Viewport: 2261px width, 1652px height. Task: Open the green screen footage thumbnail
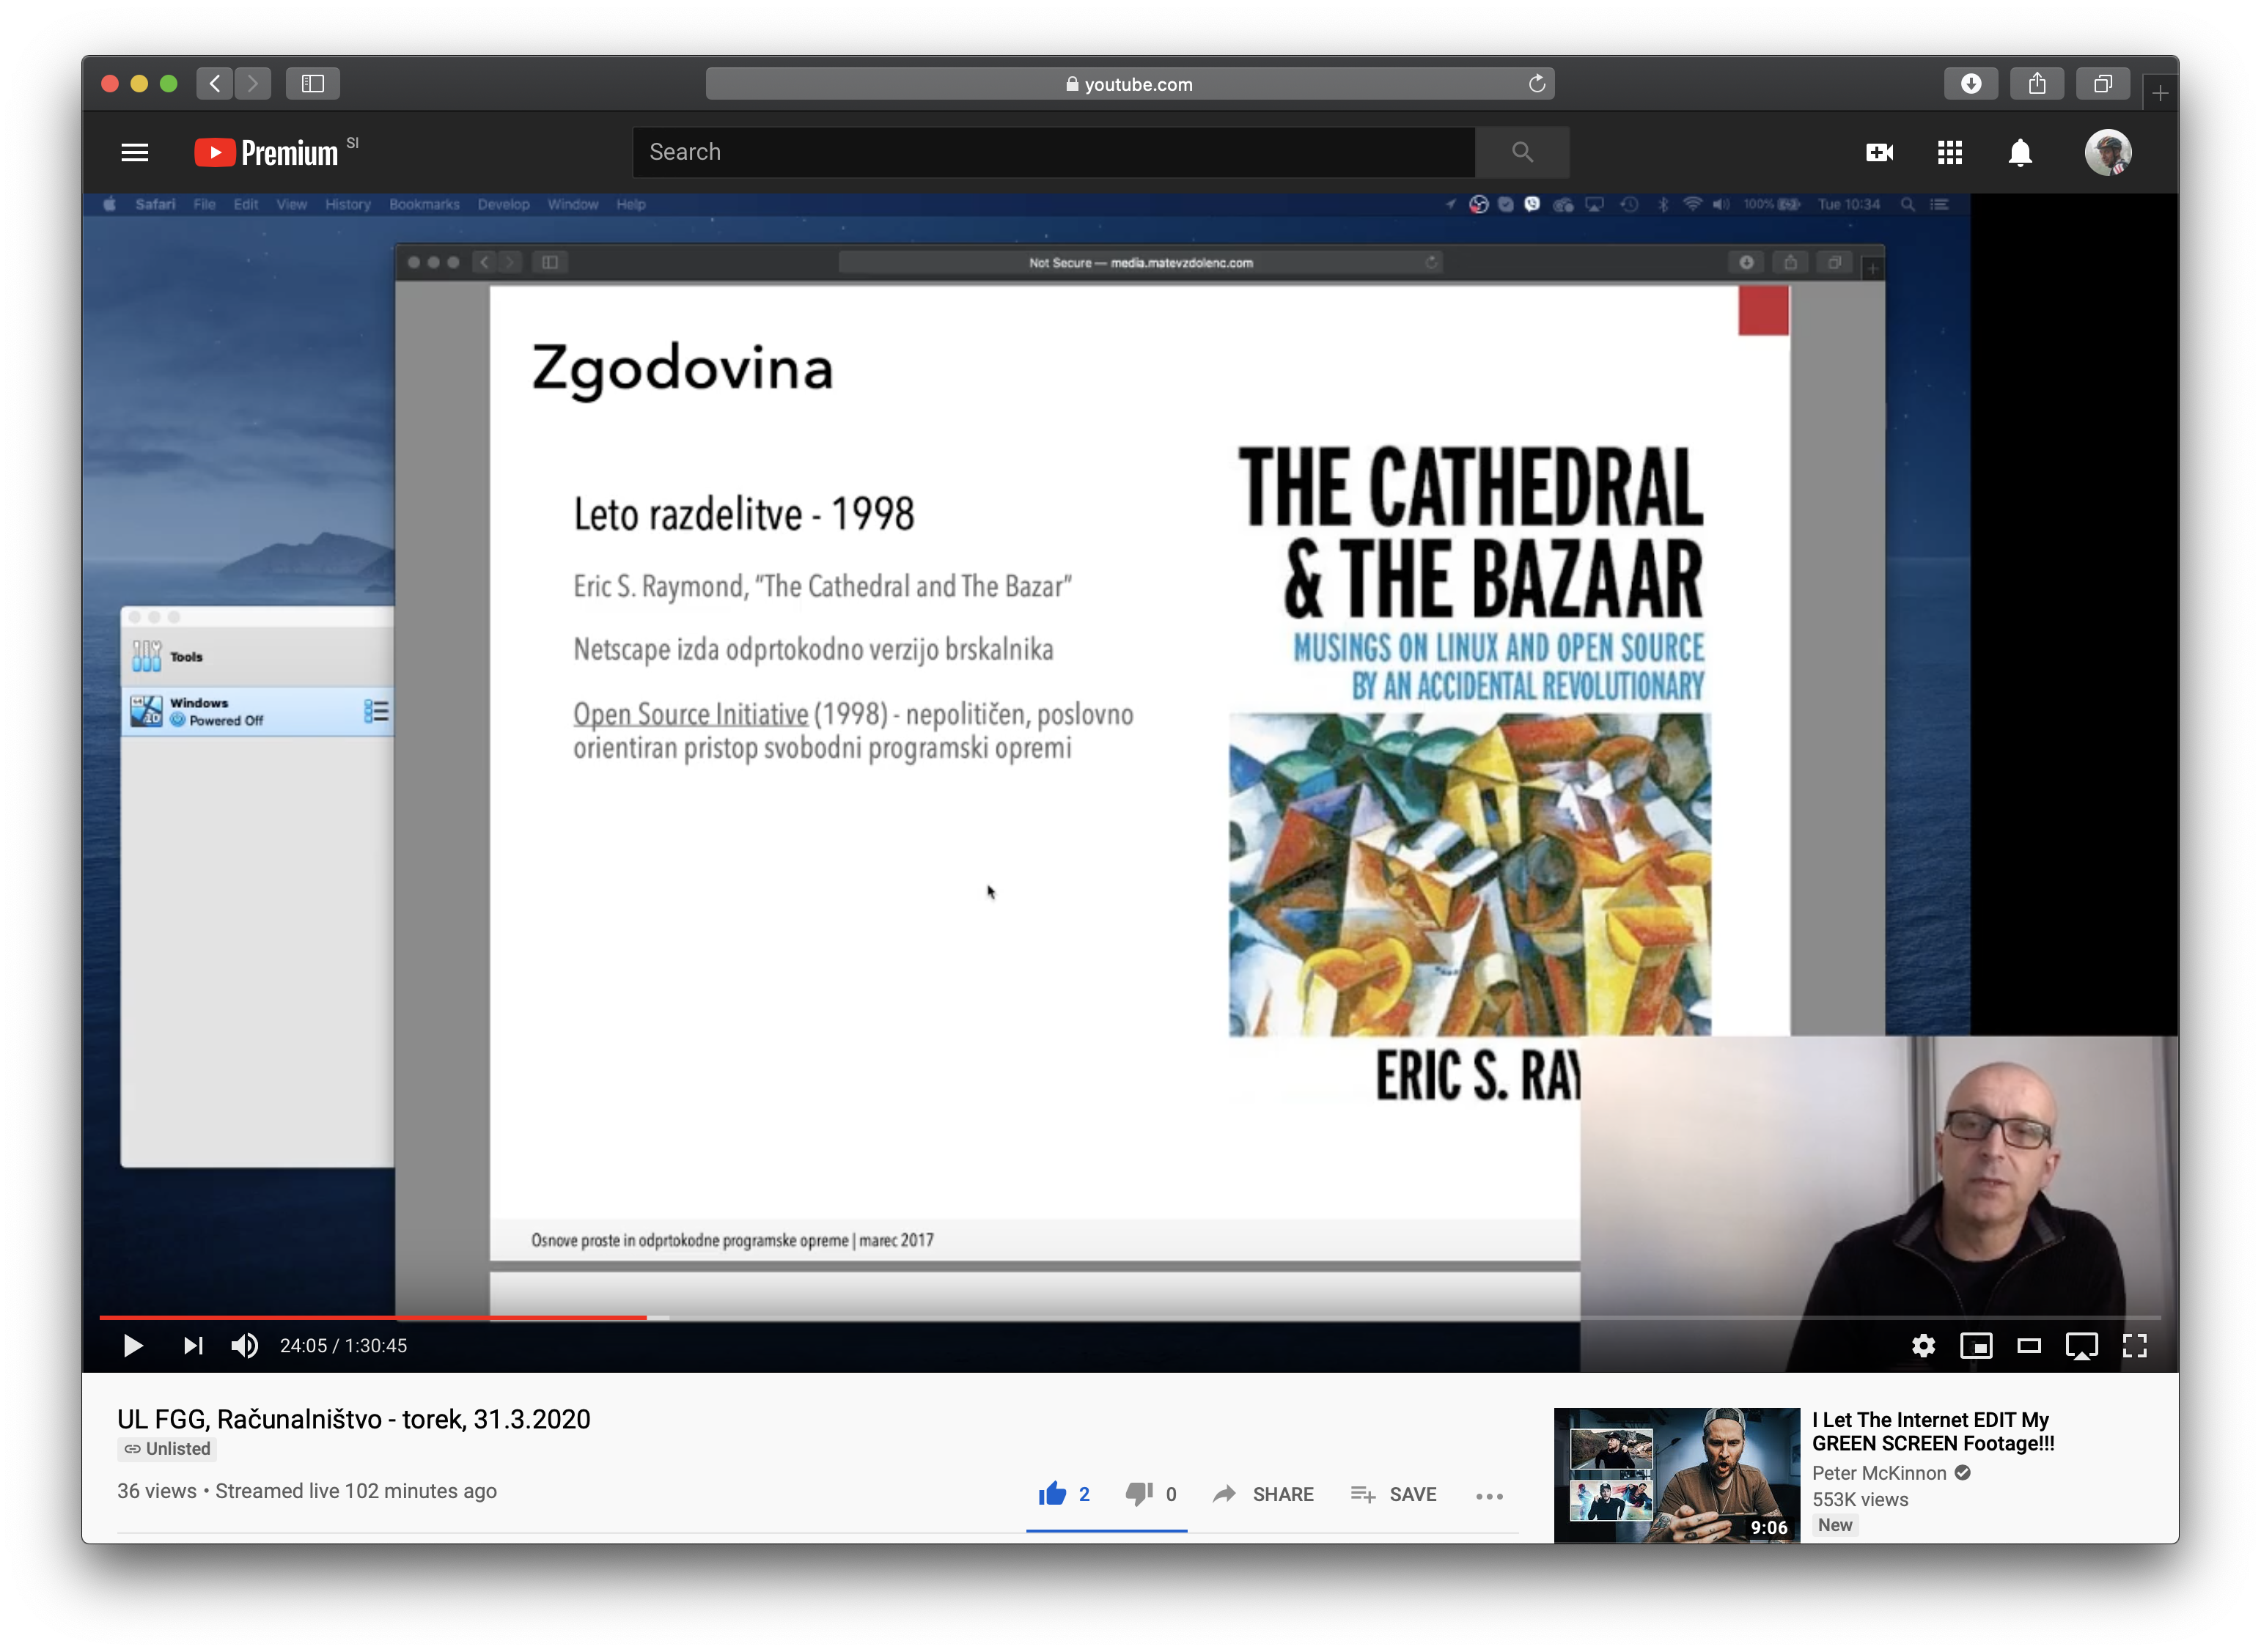pyautogui.click(x=1676, y=1474)
